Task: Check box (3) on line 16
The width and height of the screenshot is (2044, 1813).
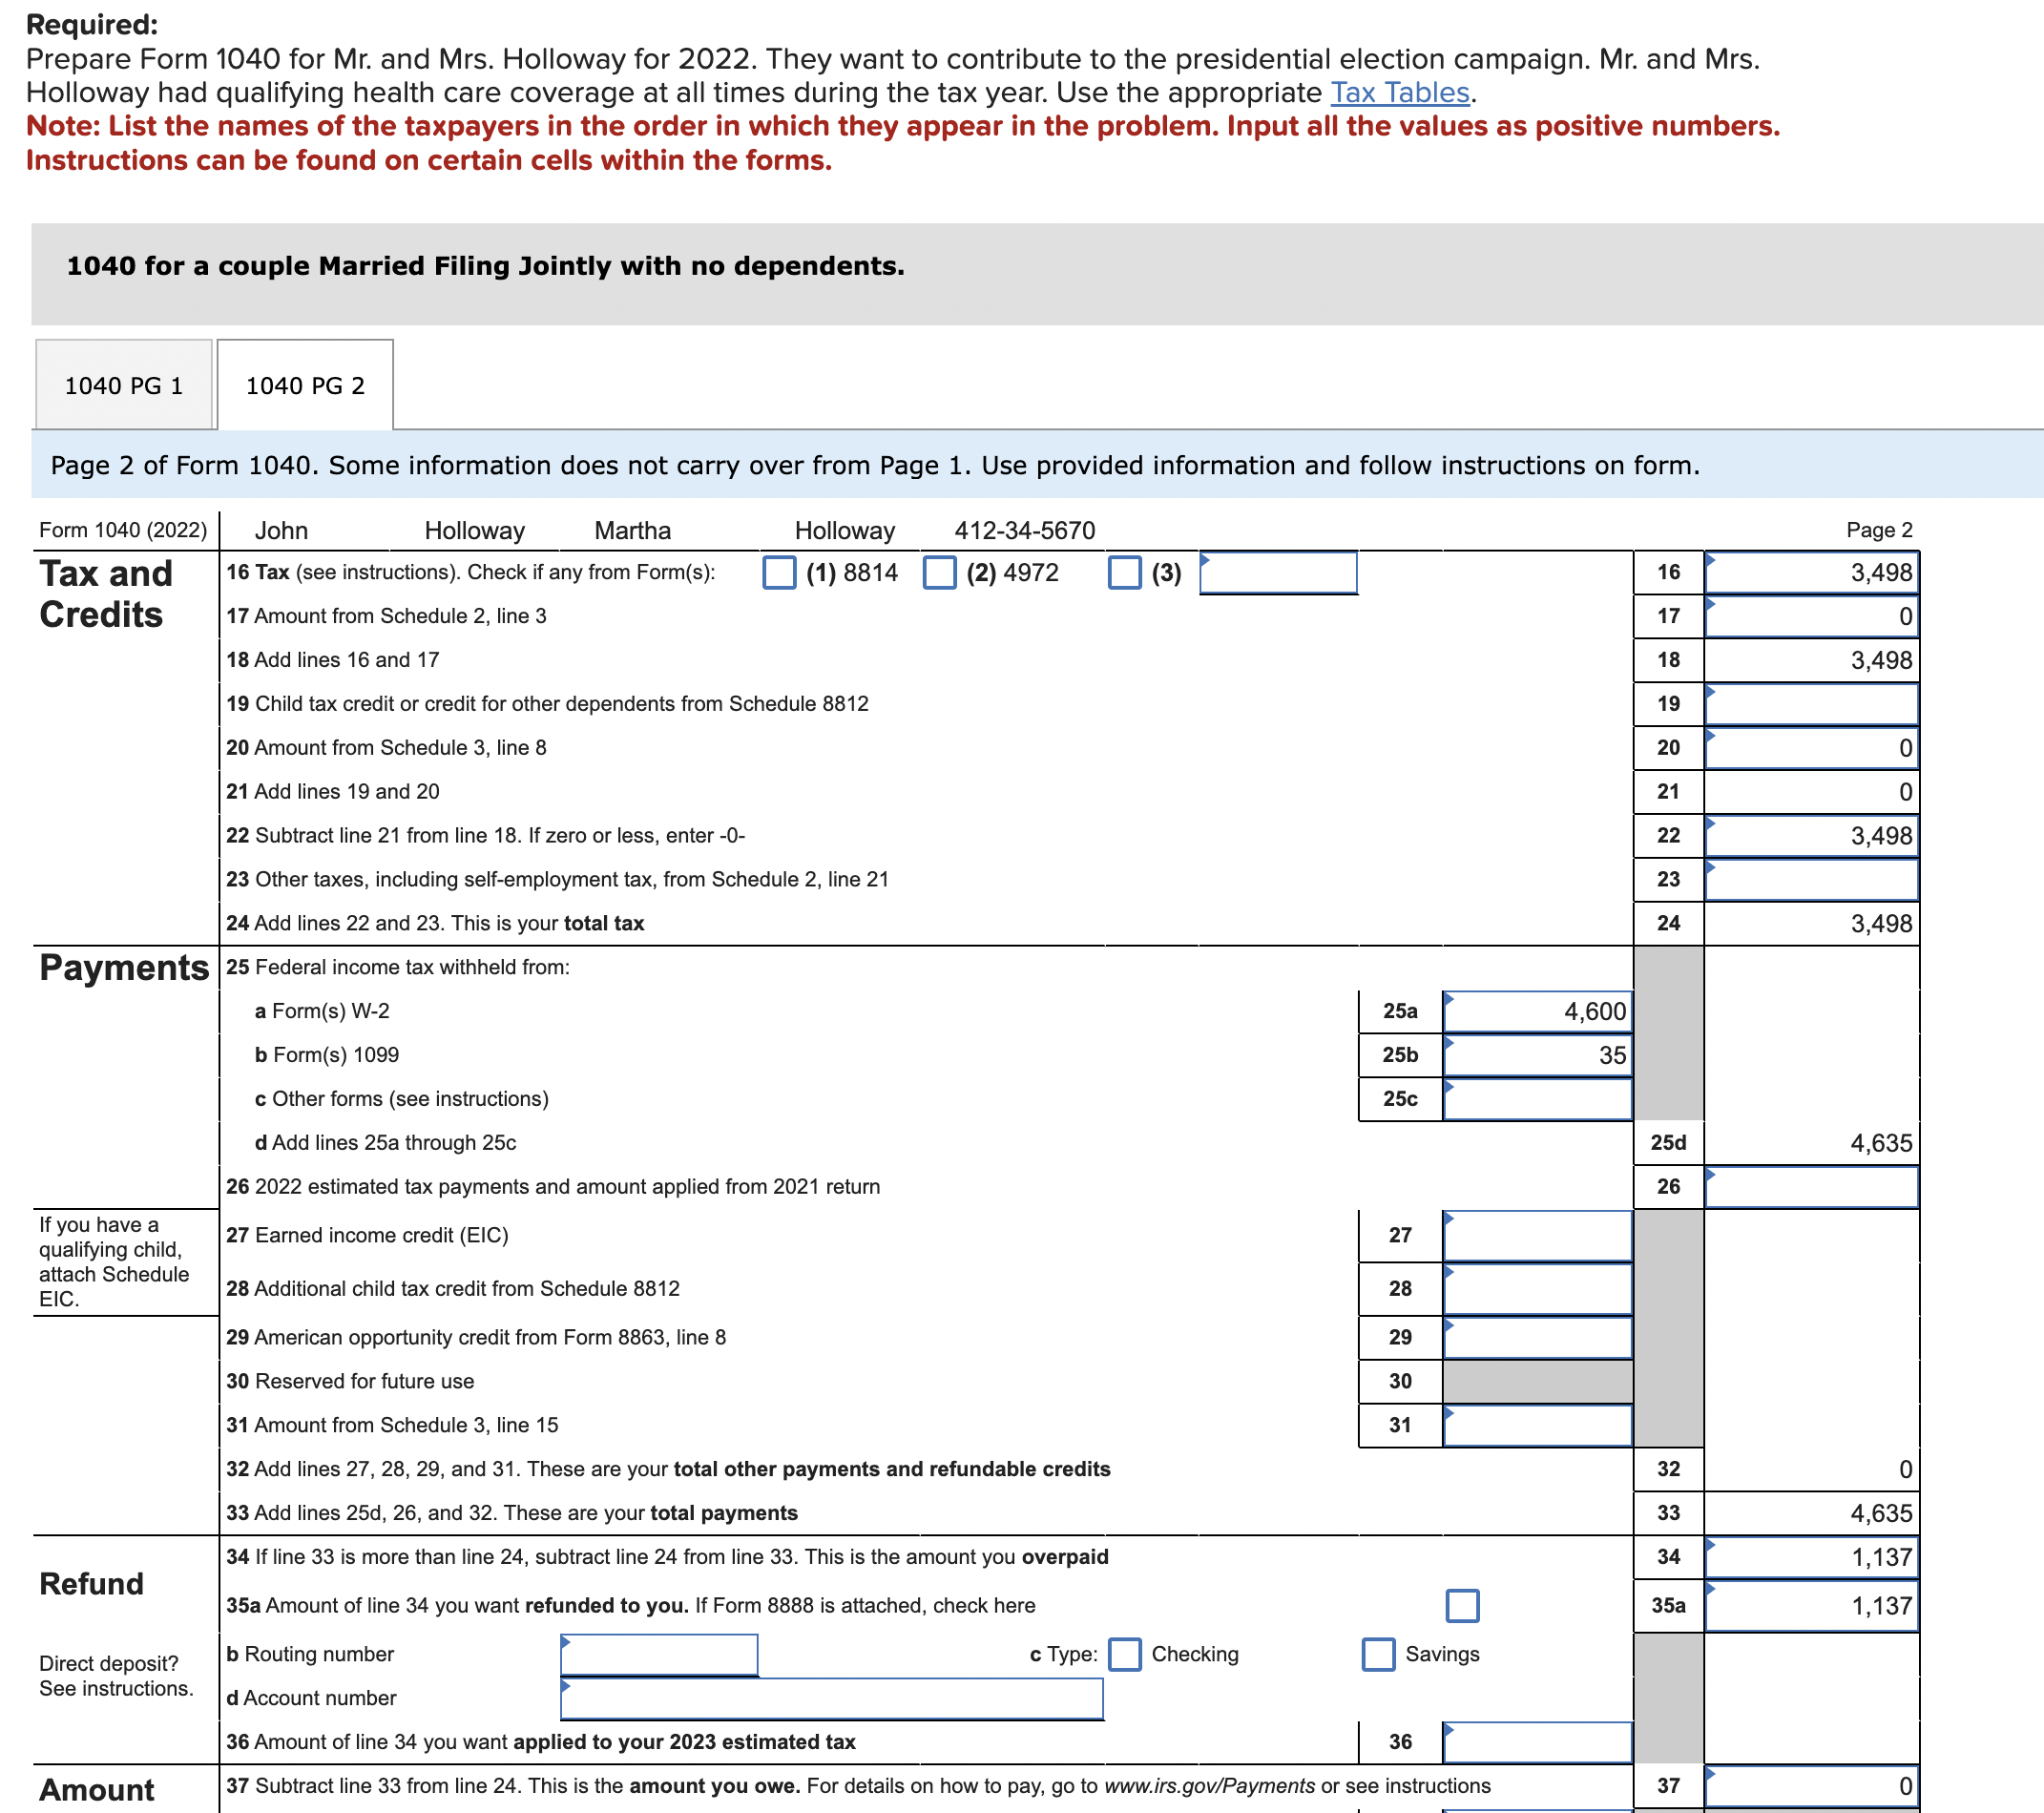Action: 1124,573
